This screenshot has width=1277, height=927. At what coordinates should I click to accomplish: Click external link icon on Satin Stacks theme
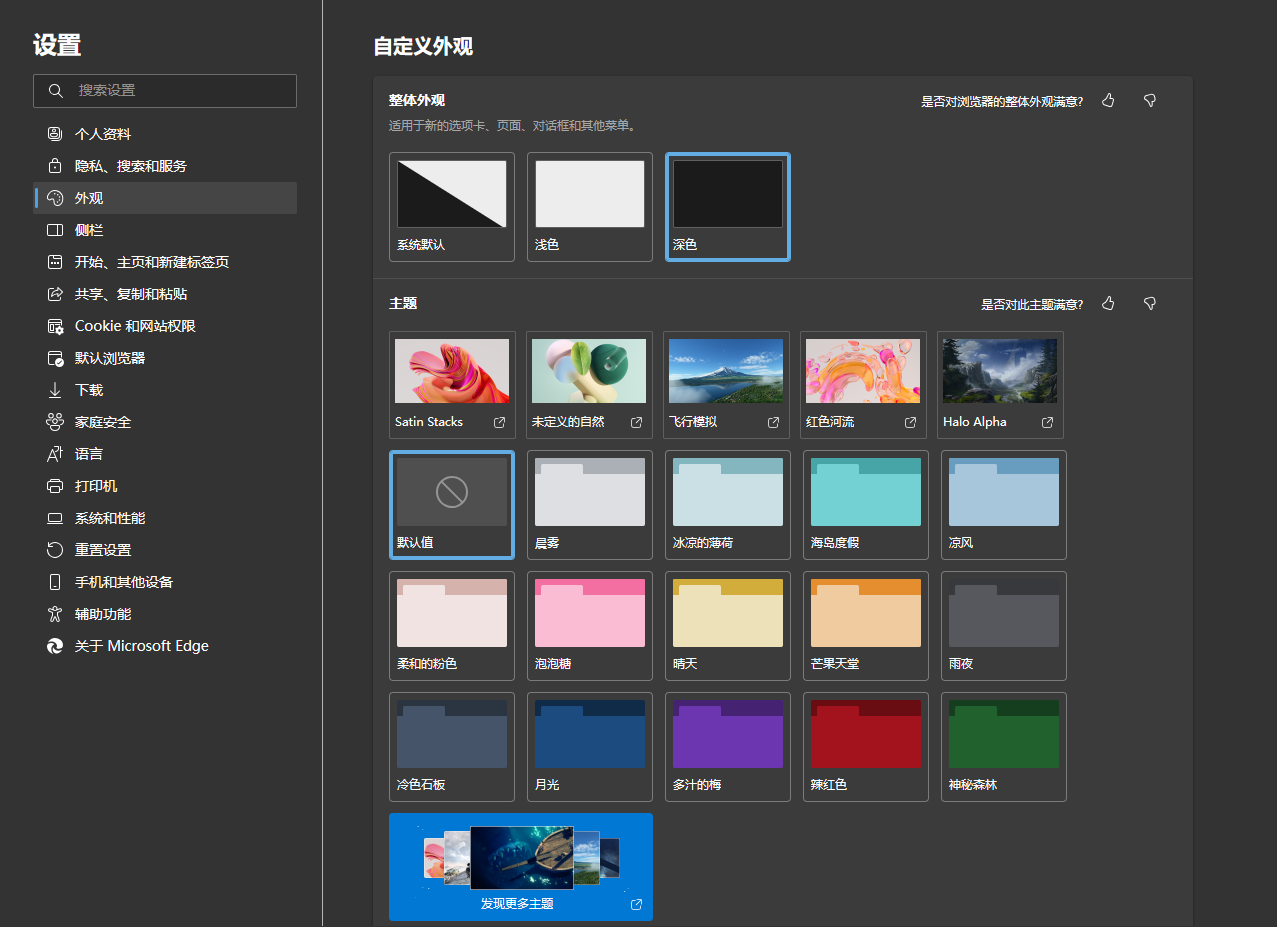click(x=499, y=423)
